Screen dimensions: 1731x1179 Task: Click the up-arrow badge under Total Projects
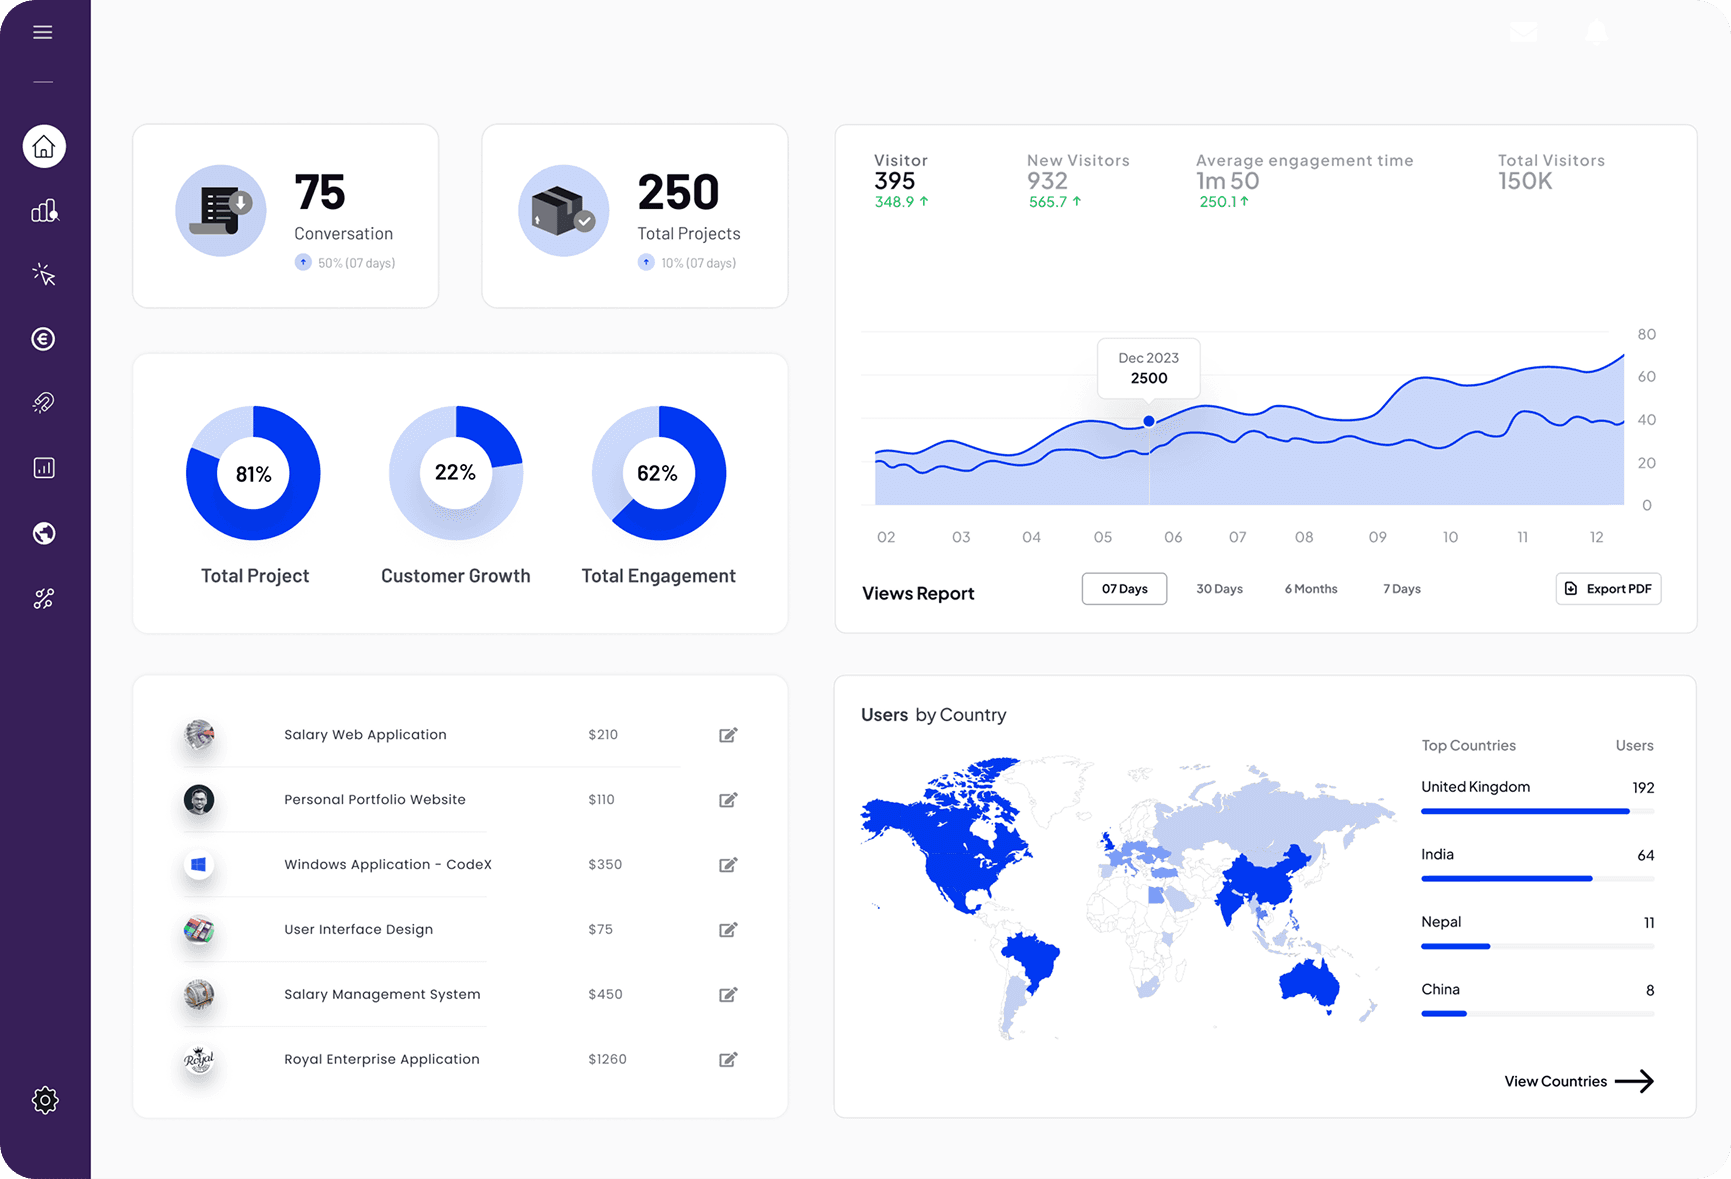point(646,262)
